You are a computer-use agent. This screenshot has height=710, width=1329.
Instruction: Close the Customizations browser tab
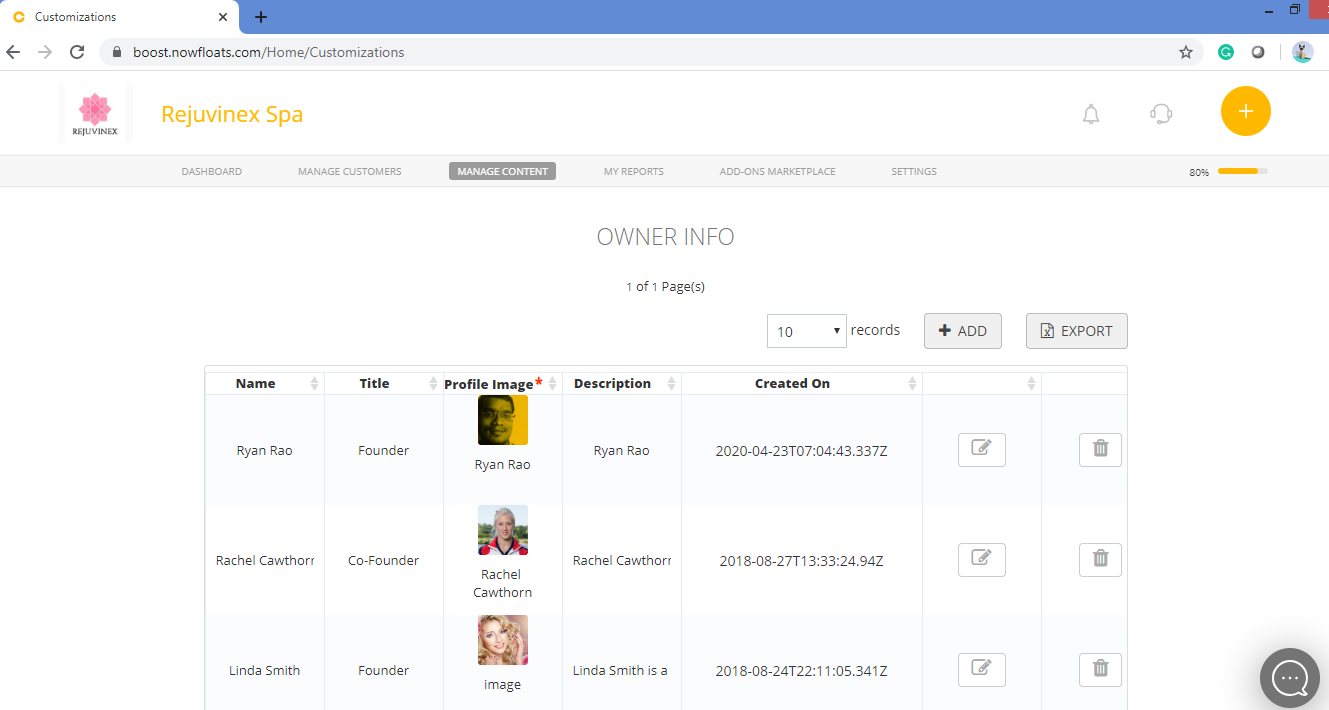(x=224, y=17)
